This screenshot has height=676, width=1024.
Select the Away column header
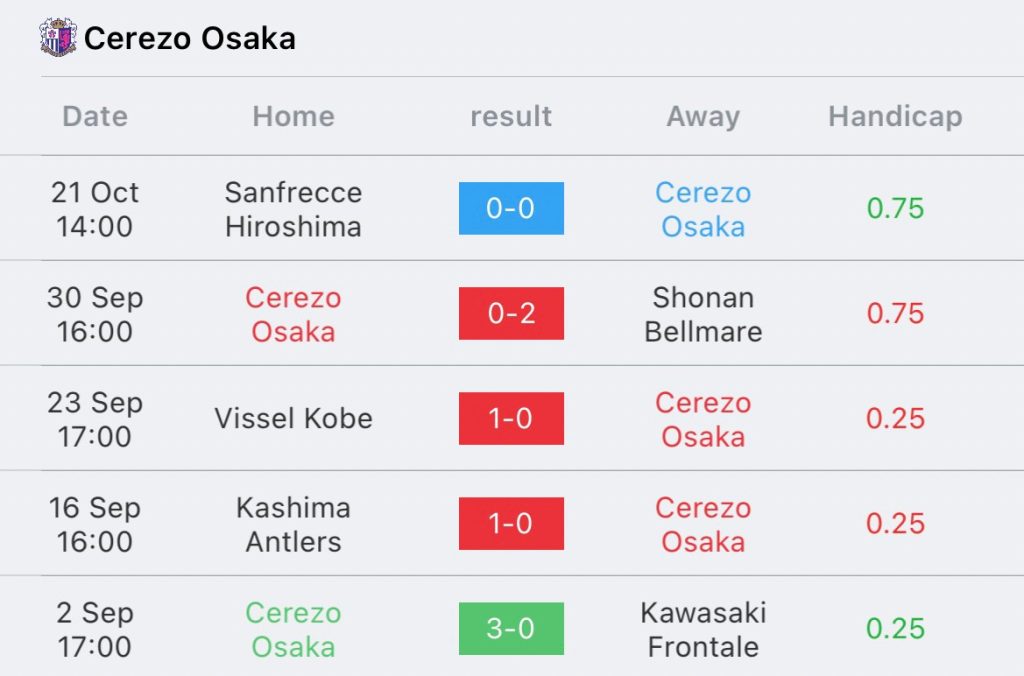pos(703,118)
